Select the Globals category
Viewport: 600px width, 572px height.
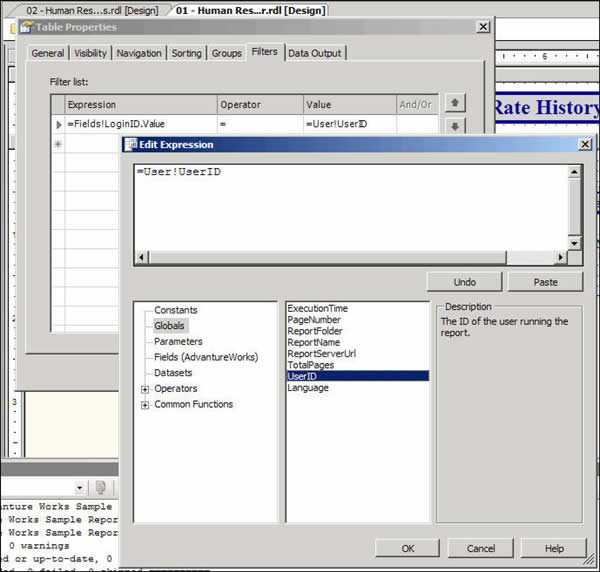point(169,326)
